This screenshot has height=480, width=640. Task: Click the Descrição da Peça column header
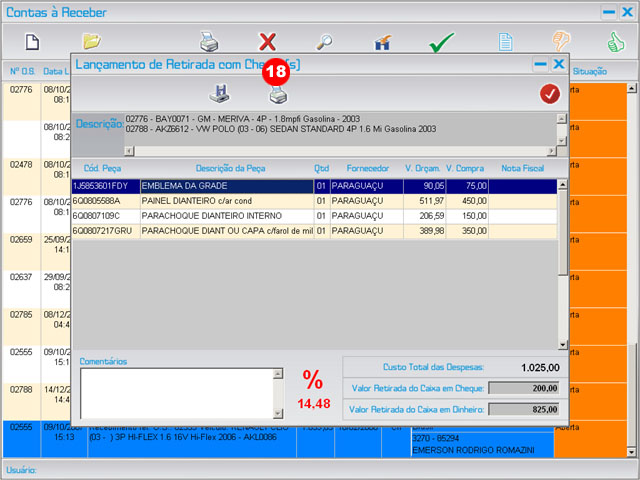[230, 168]
